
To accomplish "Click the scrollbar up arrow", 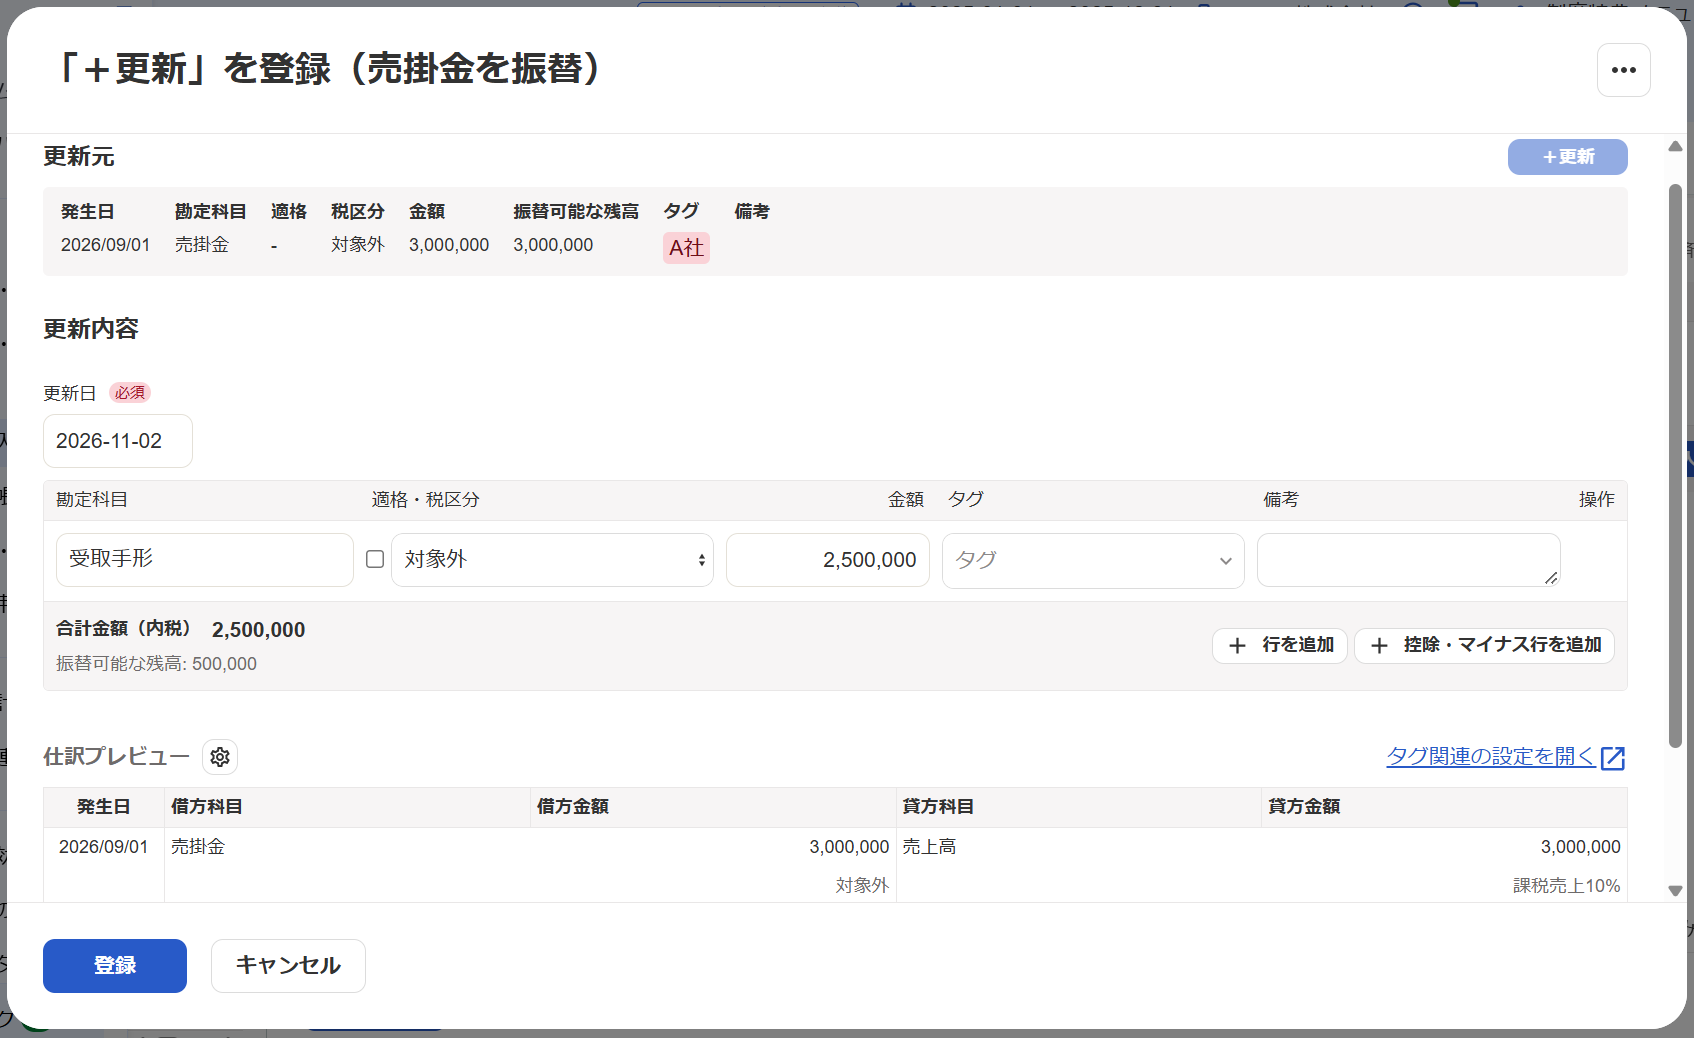I will pyautogui.click(x=1675, y=147).
